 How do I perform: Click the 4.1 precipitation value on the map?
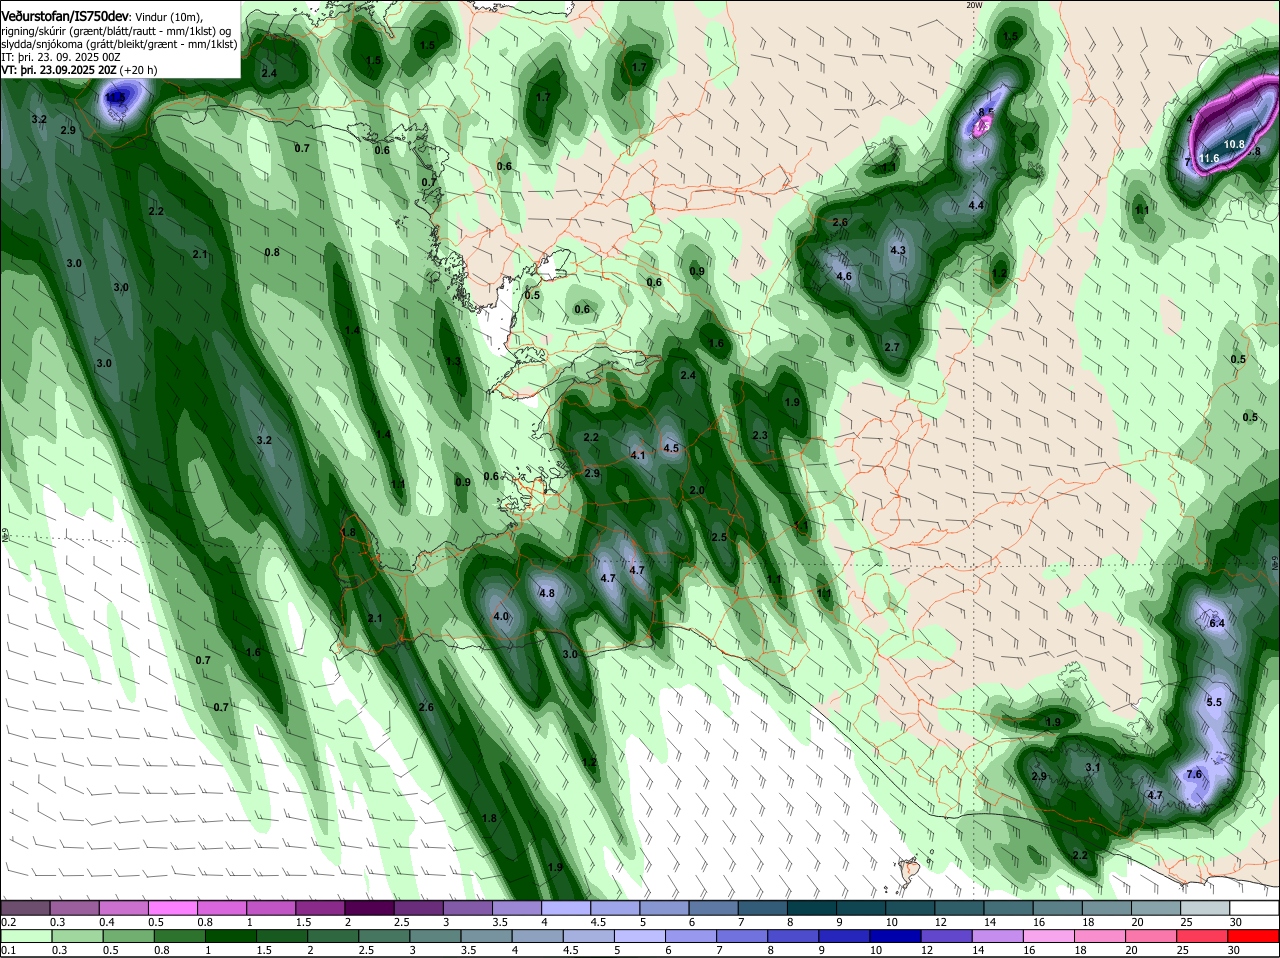click(x=638, y=455)
